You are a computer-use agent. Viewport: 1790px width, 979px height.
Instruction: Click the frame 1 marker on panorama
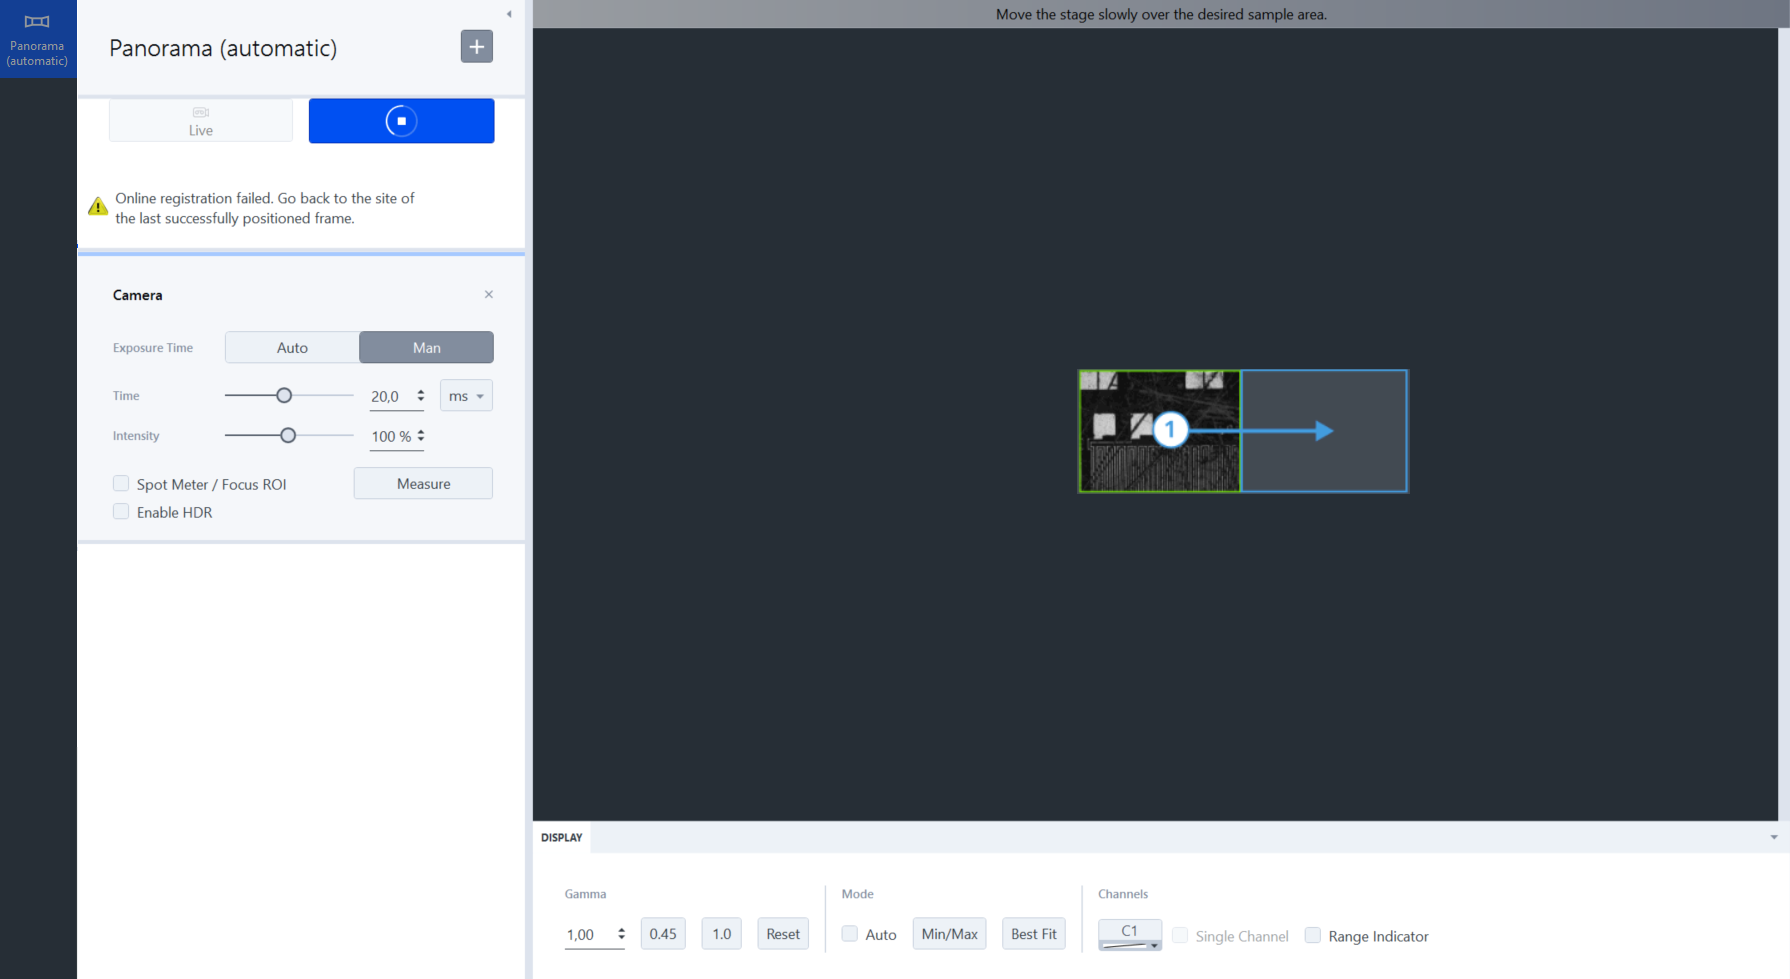pyautogui.click(x=1170, y=430)
